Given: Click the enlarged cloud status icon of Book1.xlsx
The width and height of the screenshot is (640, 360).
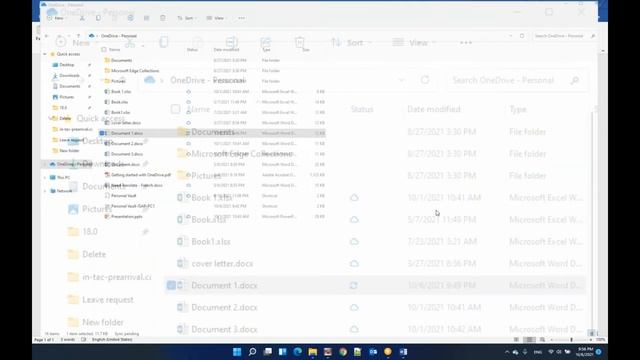Looking at the screenshot, I should coord(354,242).
